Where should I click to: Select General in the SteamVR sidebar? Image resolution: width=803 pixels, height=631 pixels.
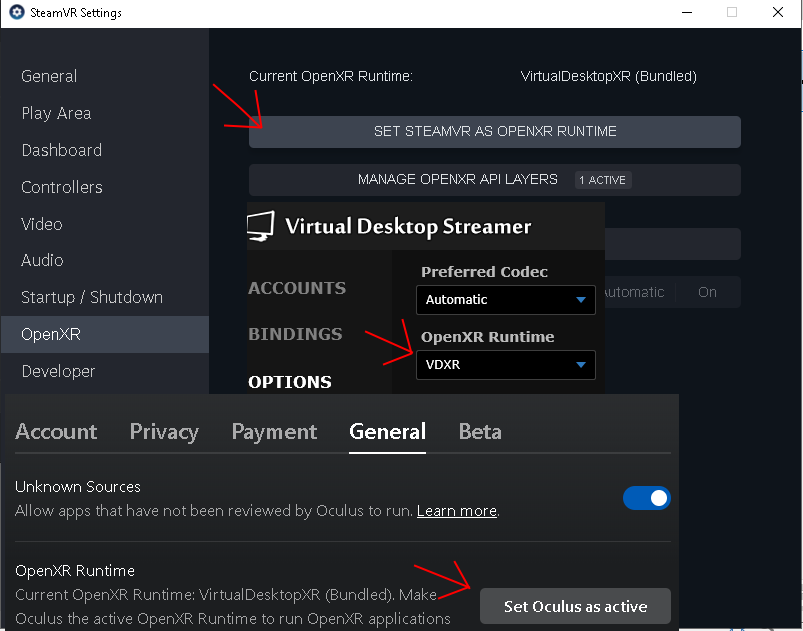[48, 76]
